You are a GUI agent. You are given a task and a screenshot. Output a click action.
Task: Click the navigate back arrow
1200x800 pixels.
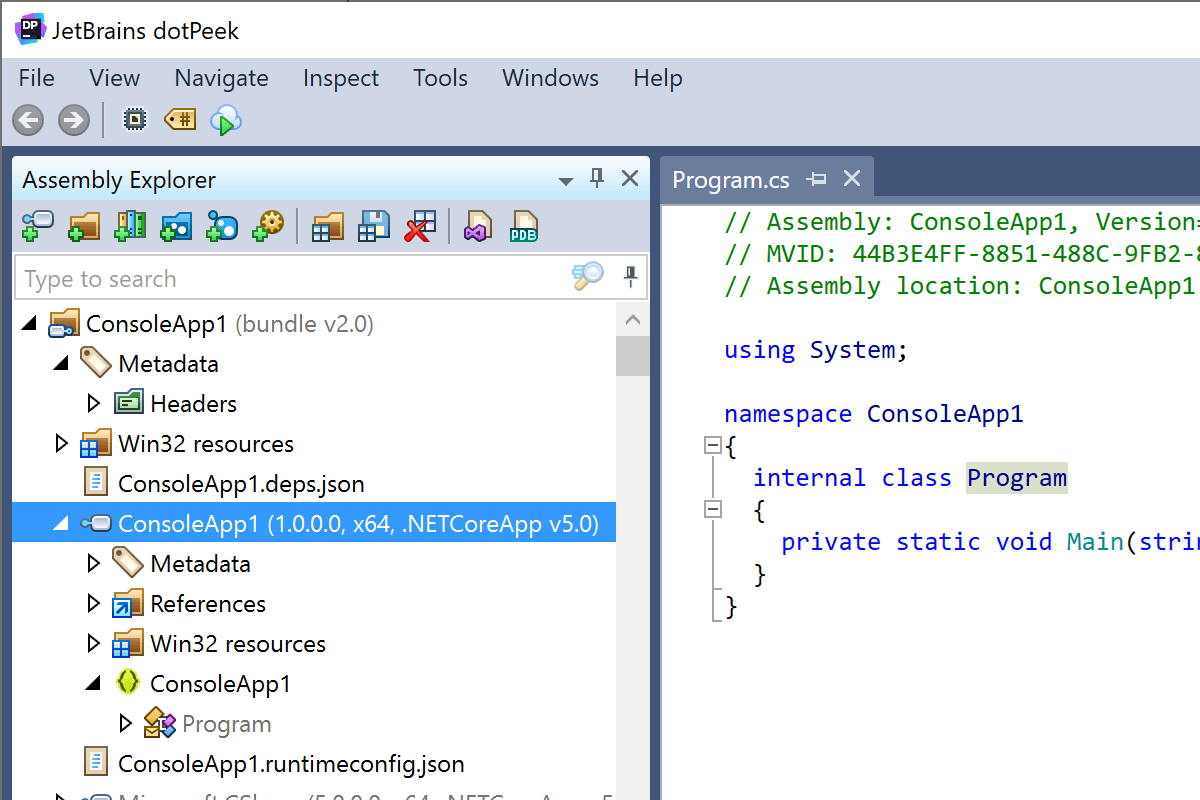(x=27, y=120)
